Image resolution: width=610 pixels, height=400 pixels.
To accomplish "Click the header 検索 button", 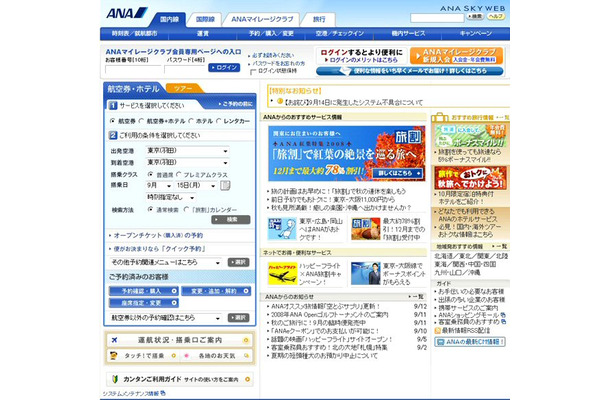I will 475,17.
